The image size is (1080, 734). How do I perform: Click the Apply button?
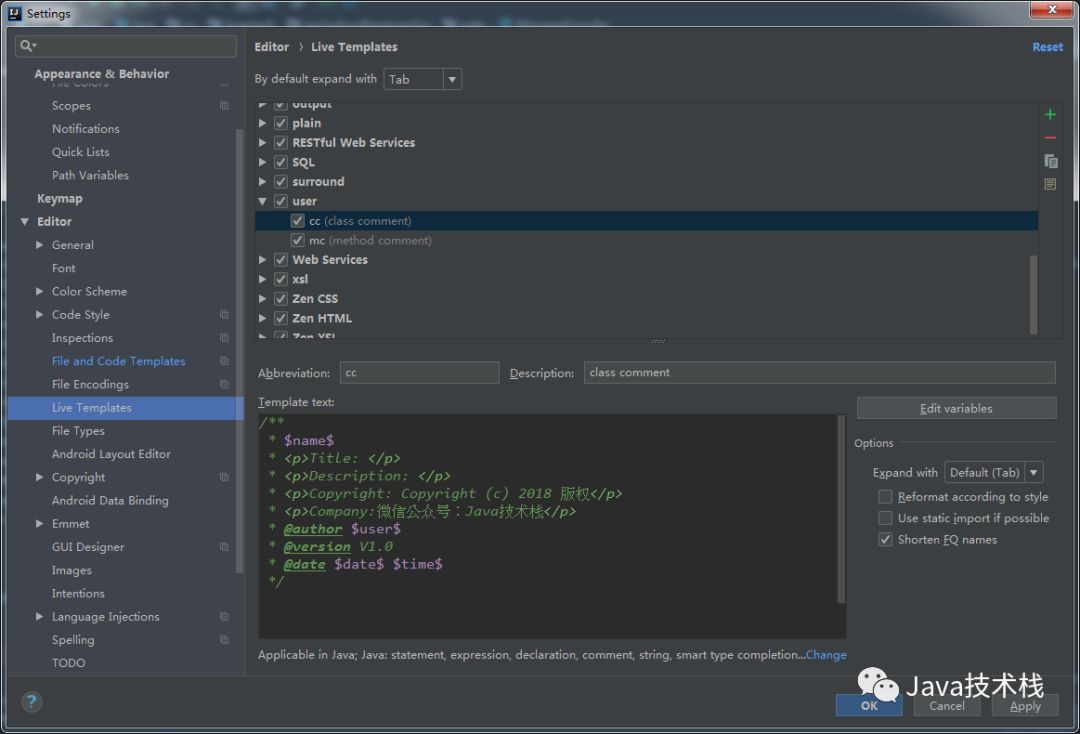(x=1025, y=706)
